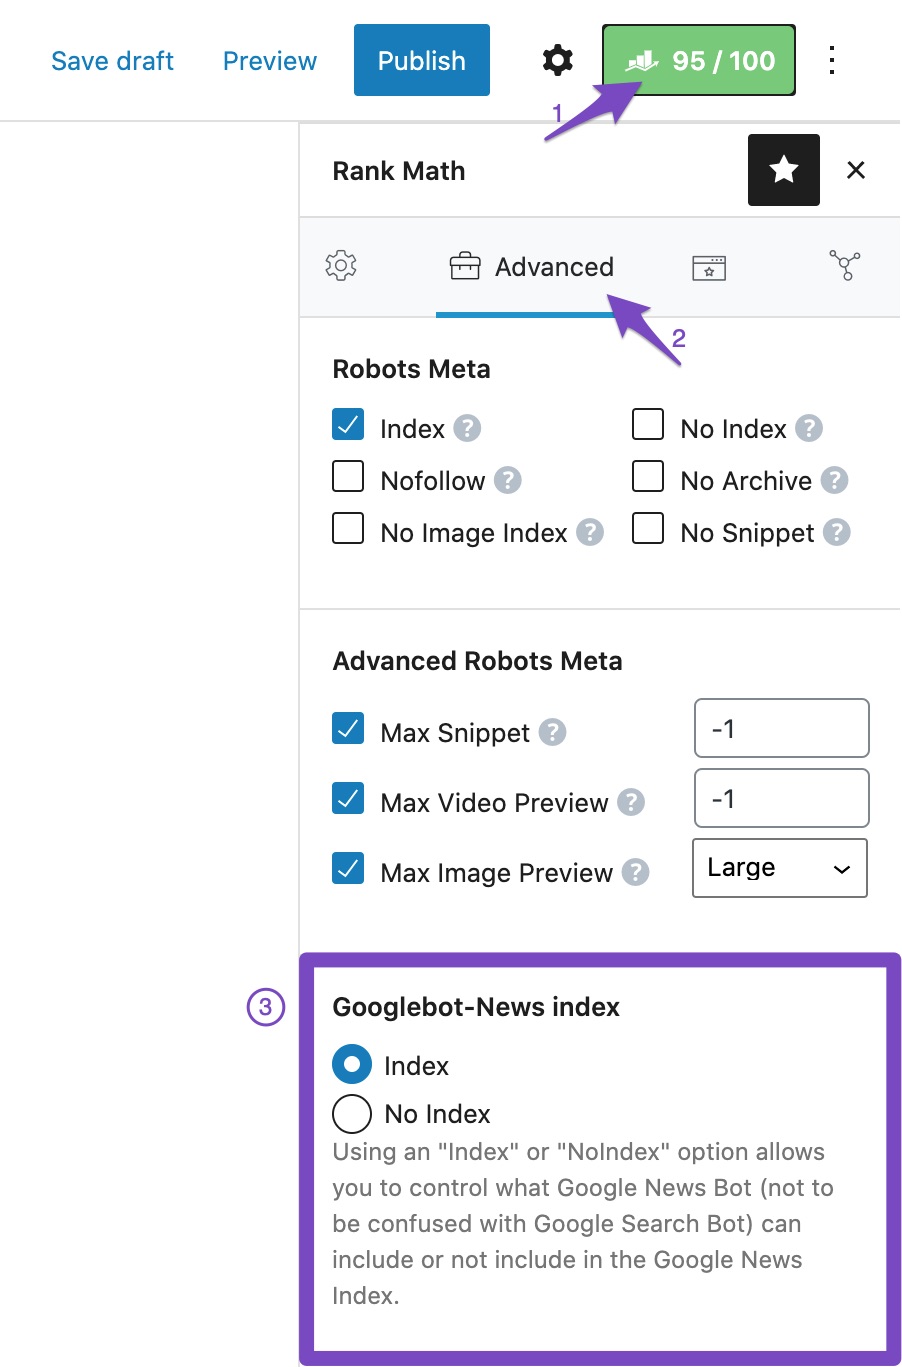Open the three-dot options menu

[x=832, y=60]
